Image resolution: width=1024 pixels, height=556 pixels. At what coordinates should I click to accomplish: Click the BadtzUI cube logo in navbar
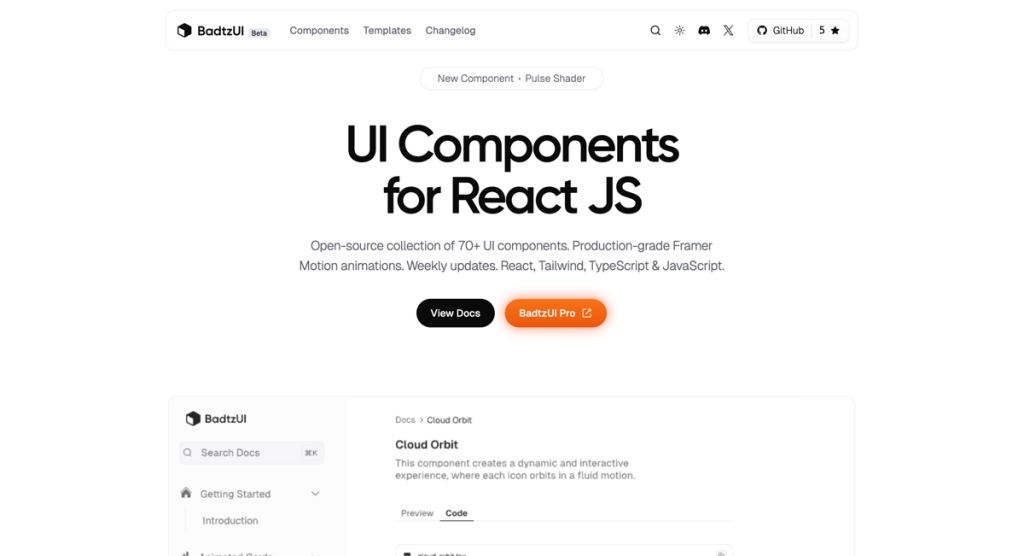(x=184, y=31)
